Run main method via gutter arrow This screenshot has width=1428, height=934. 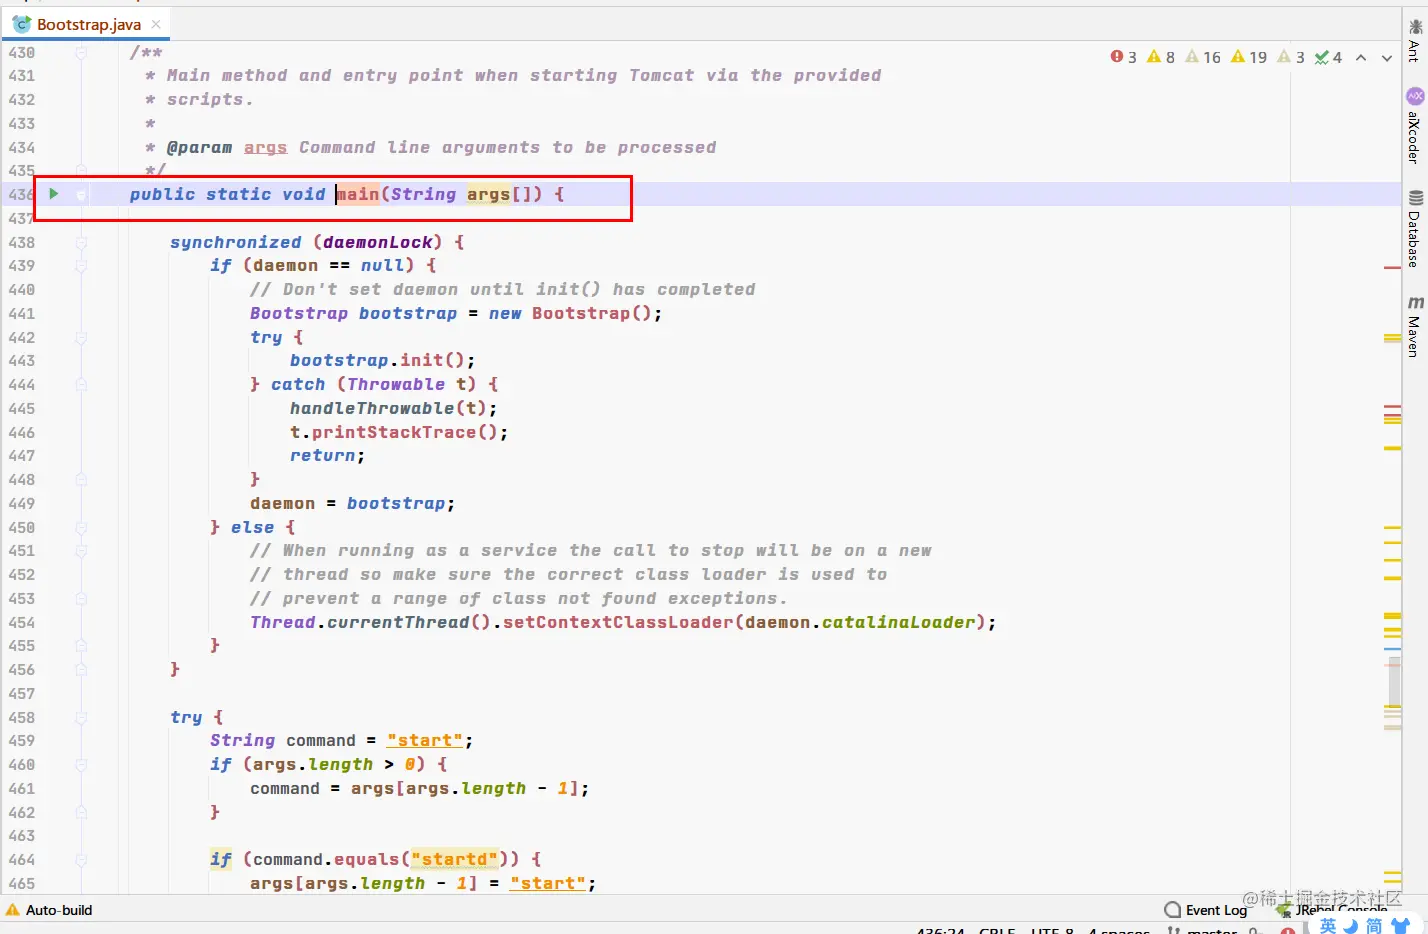[x=54, y=194]
